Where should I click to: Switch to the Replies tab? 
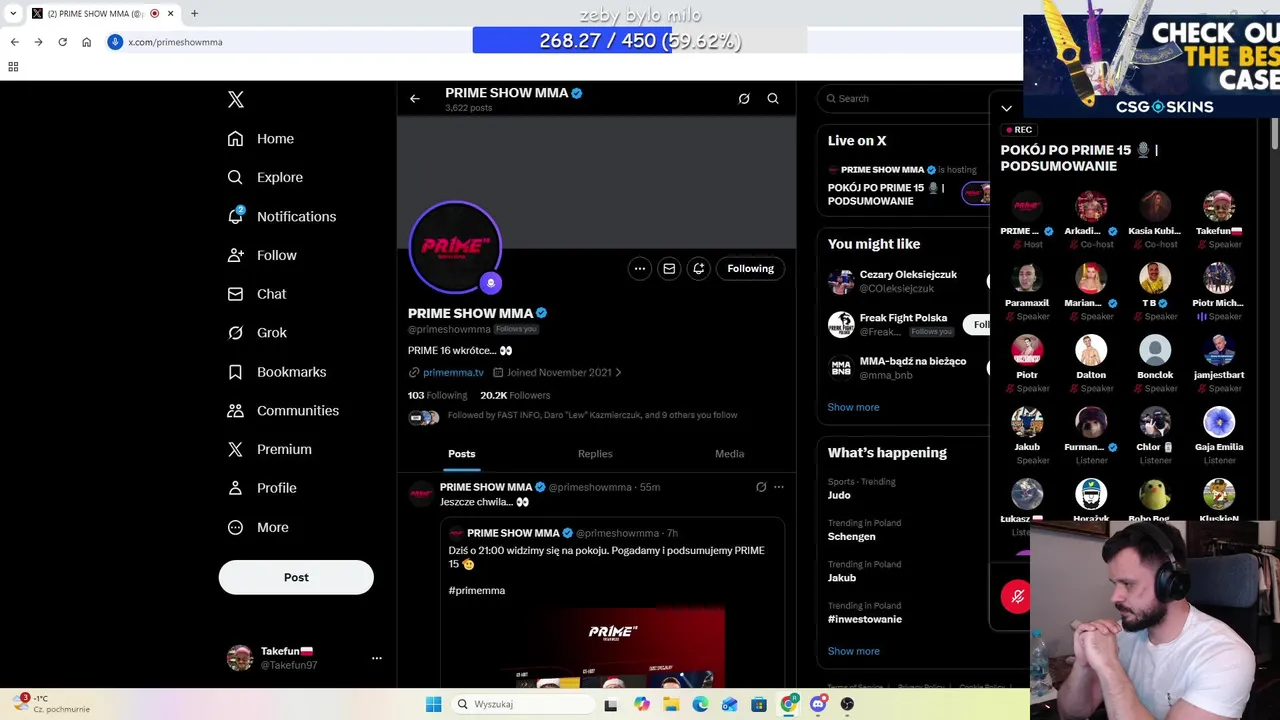[x=595, y=454]
